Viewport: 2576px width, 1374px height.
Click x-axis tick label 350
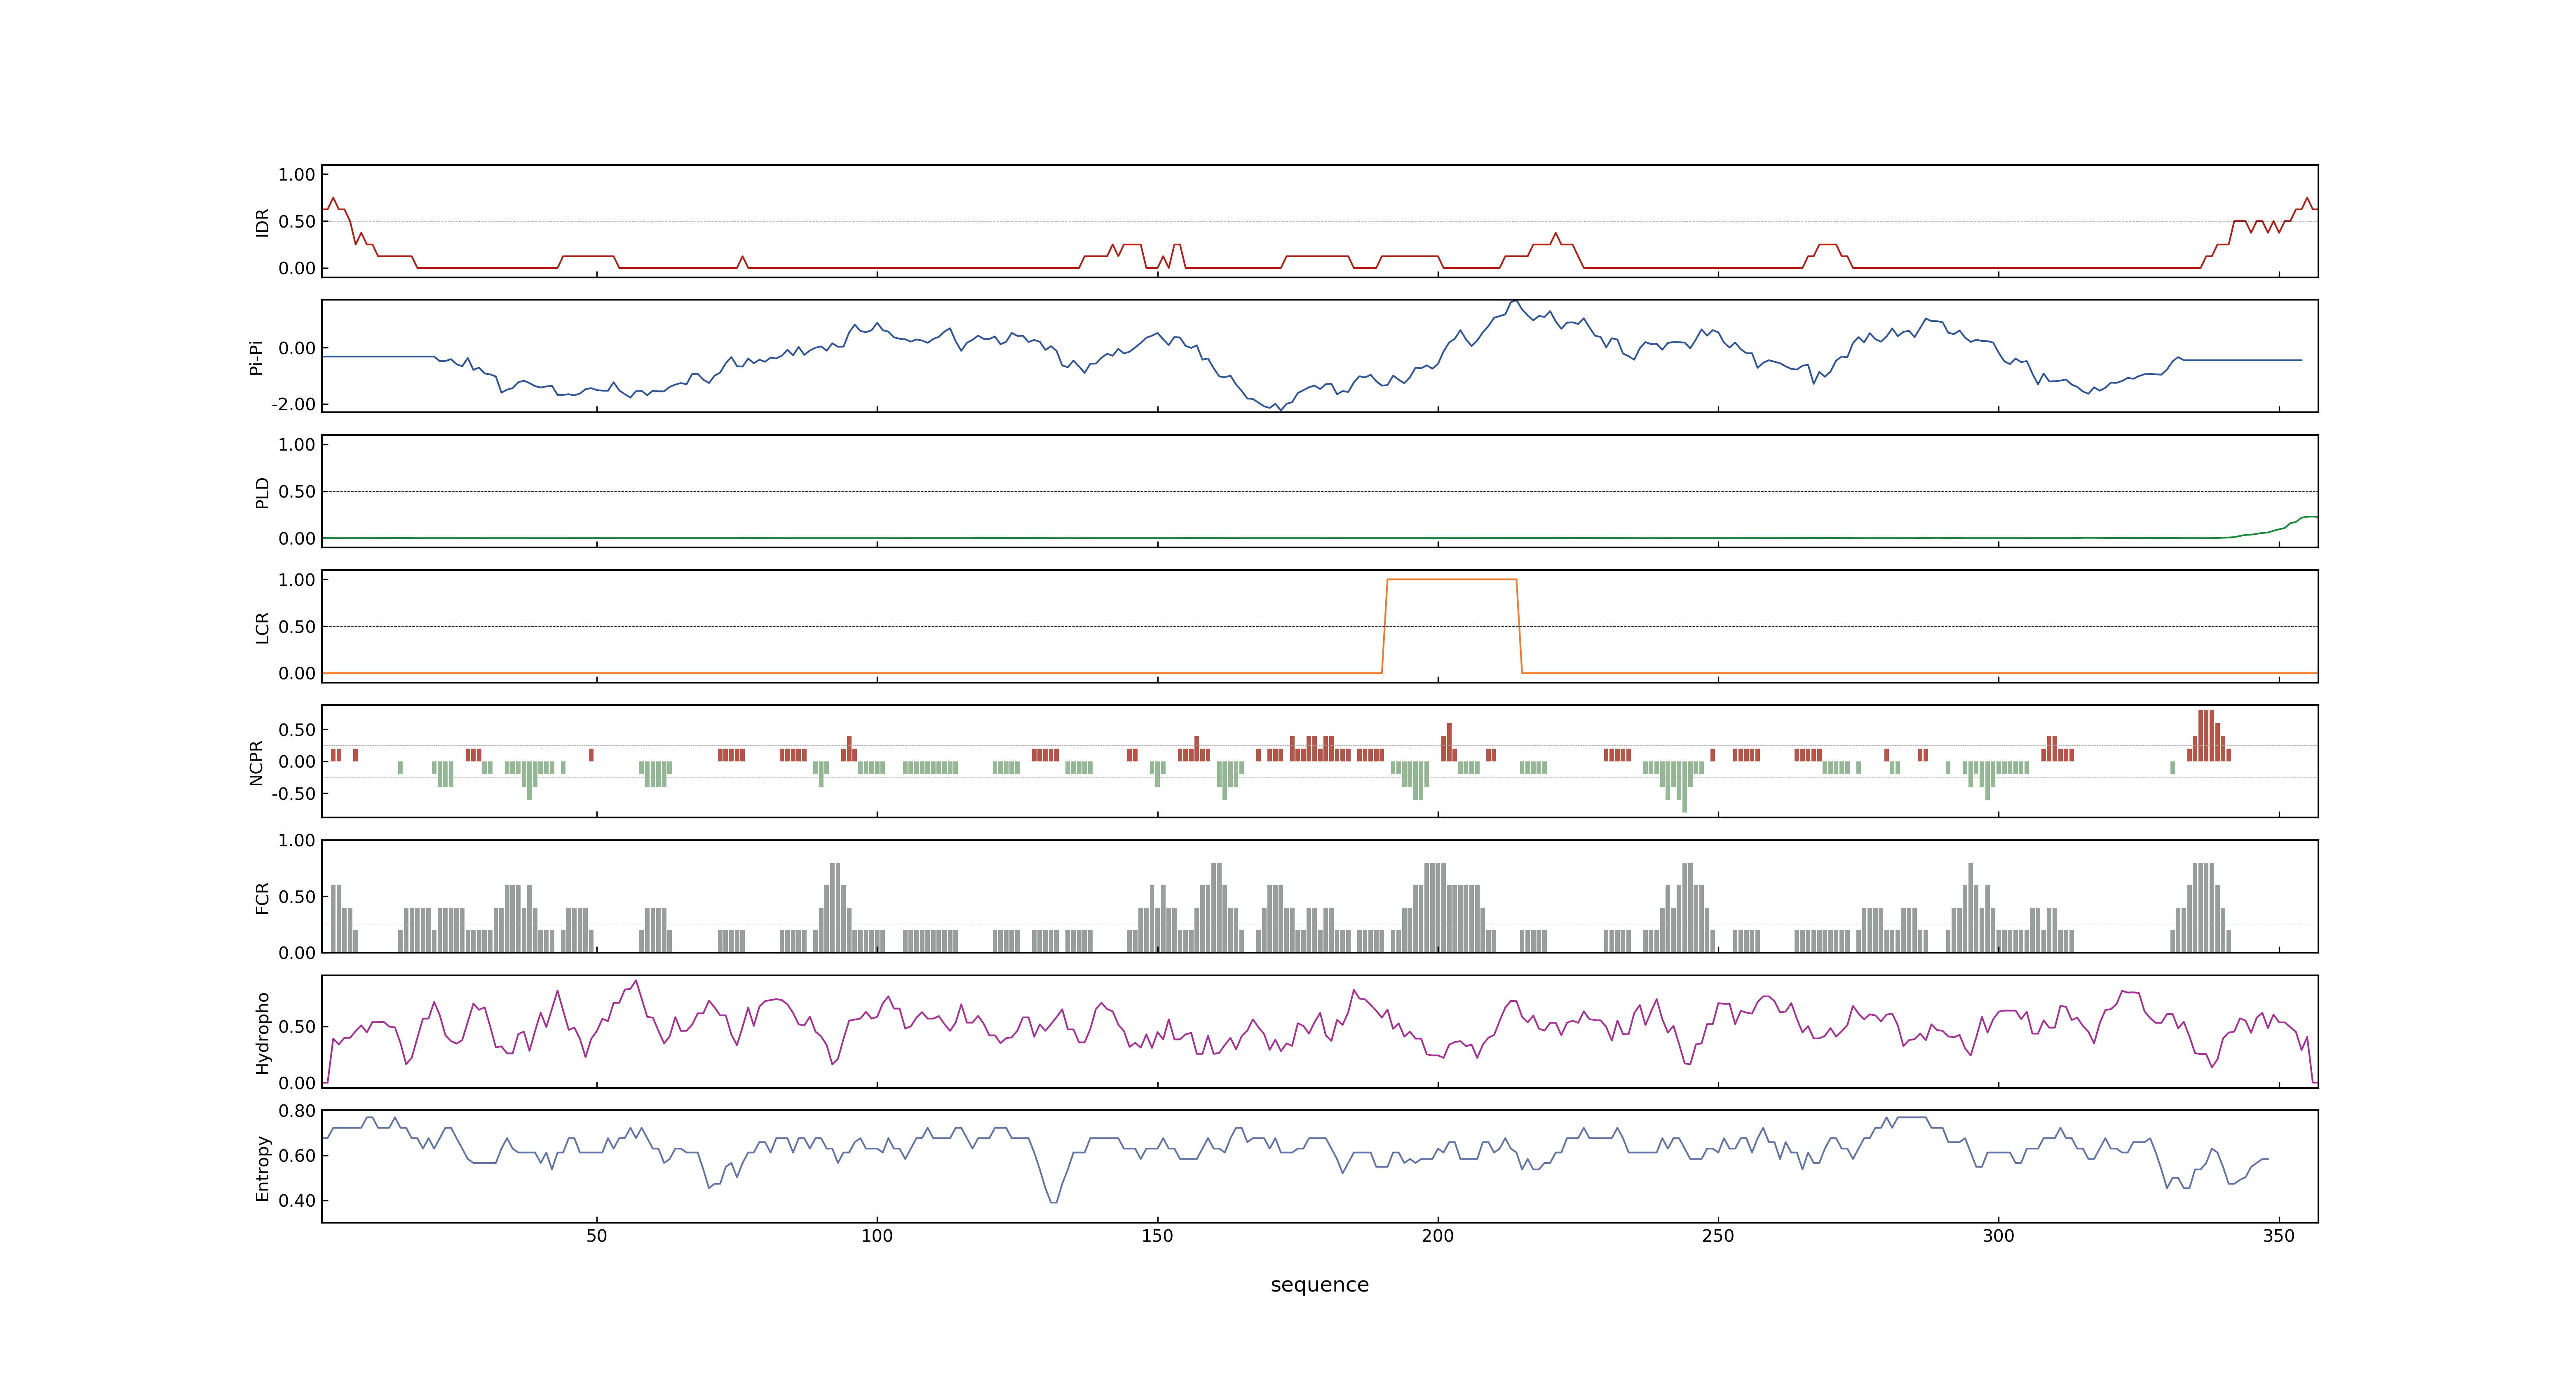point(2279,1236)
